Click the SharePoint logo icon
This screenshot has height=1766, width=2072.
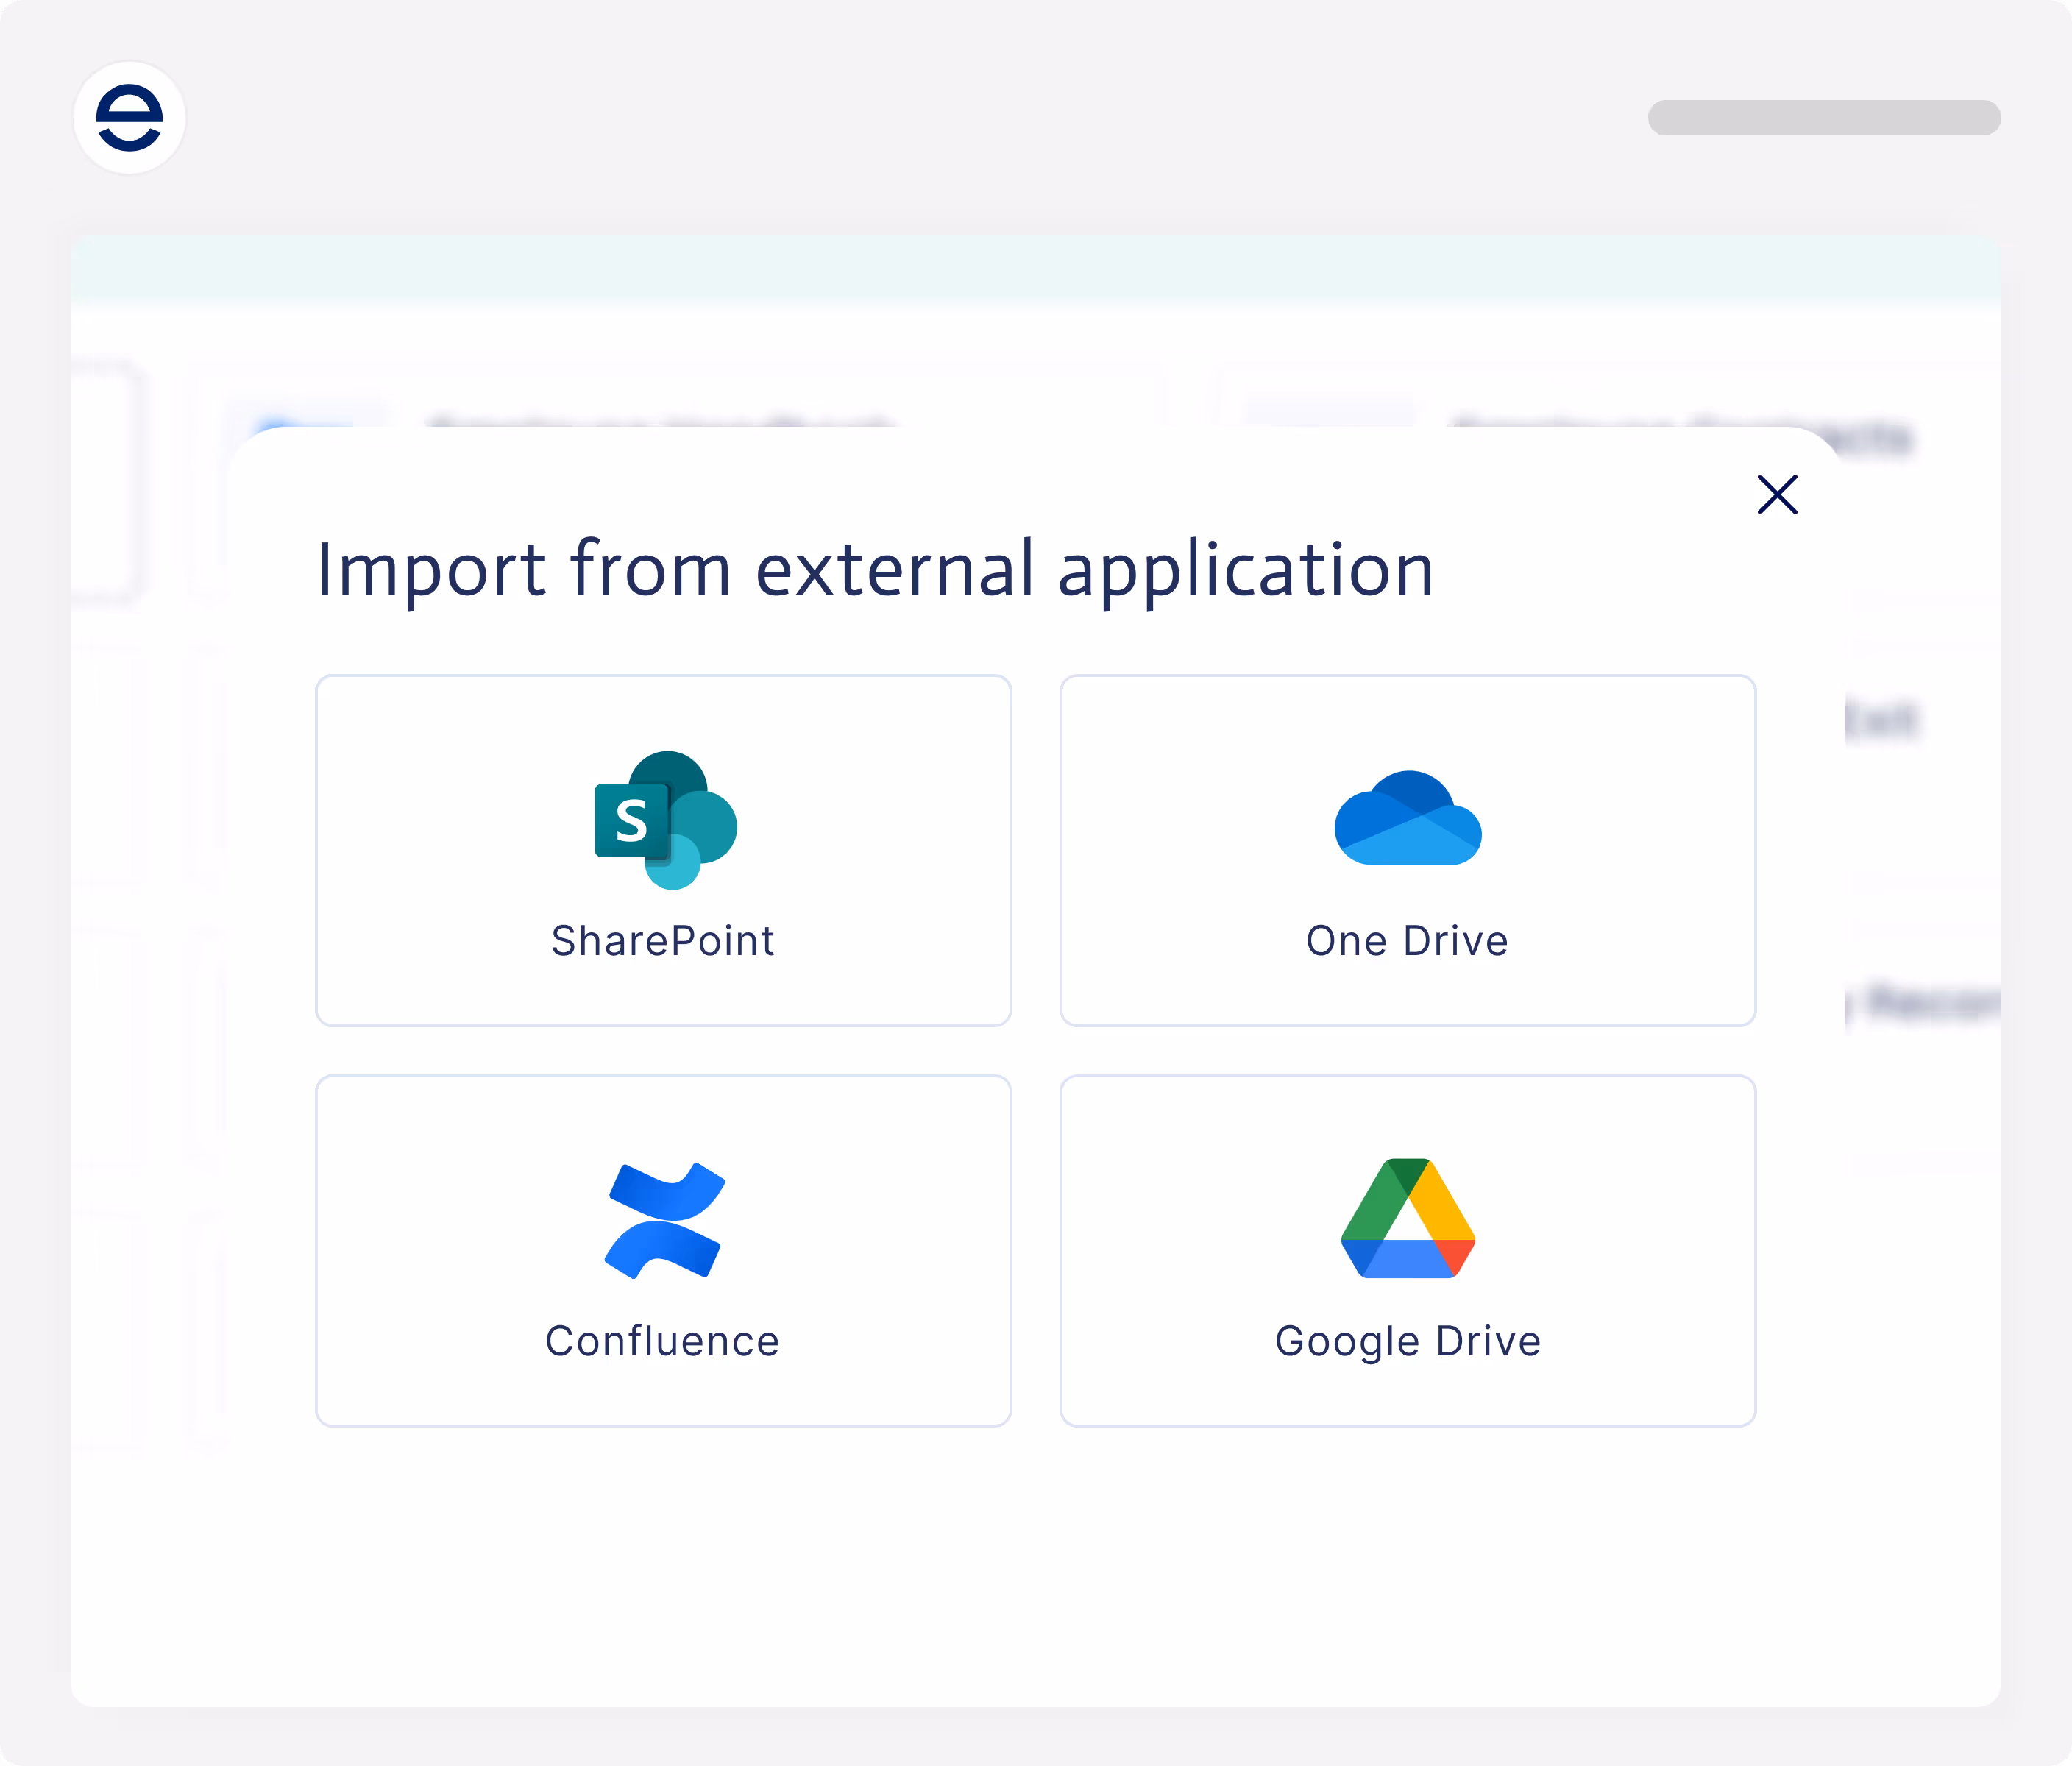[665, 820]
